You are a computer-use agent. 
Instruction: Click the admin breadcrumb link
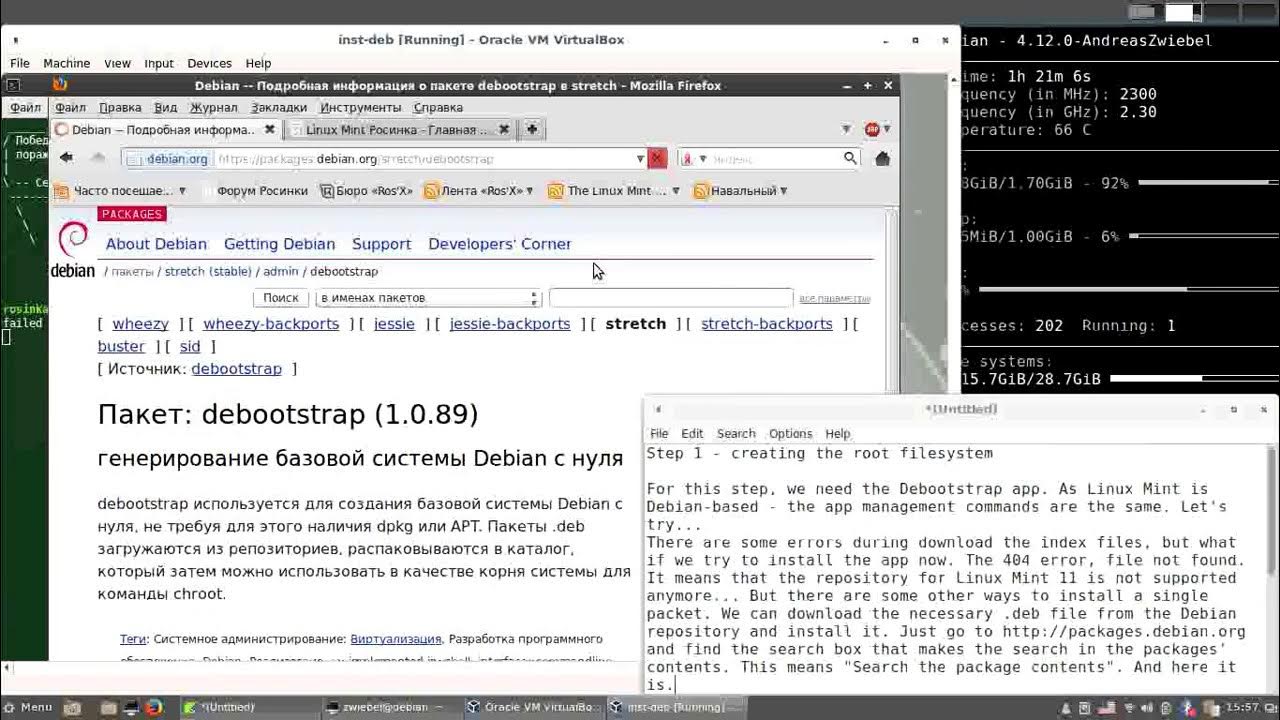[x=281, y=271]
